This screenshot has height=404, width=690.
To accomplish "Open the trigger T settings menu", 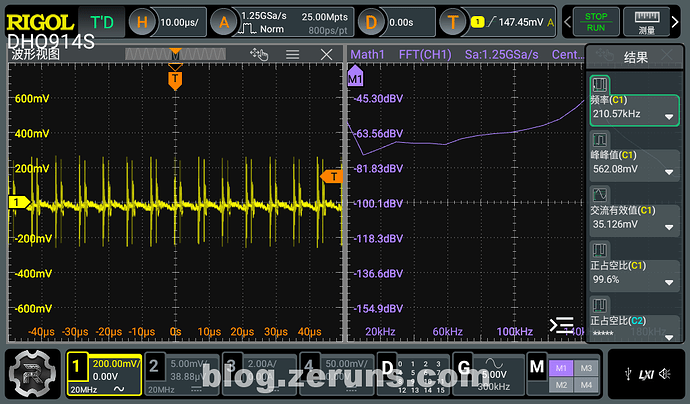I will coord(455,21).
